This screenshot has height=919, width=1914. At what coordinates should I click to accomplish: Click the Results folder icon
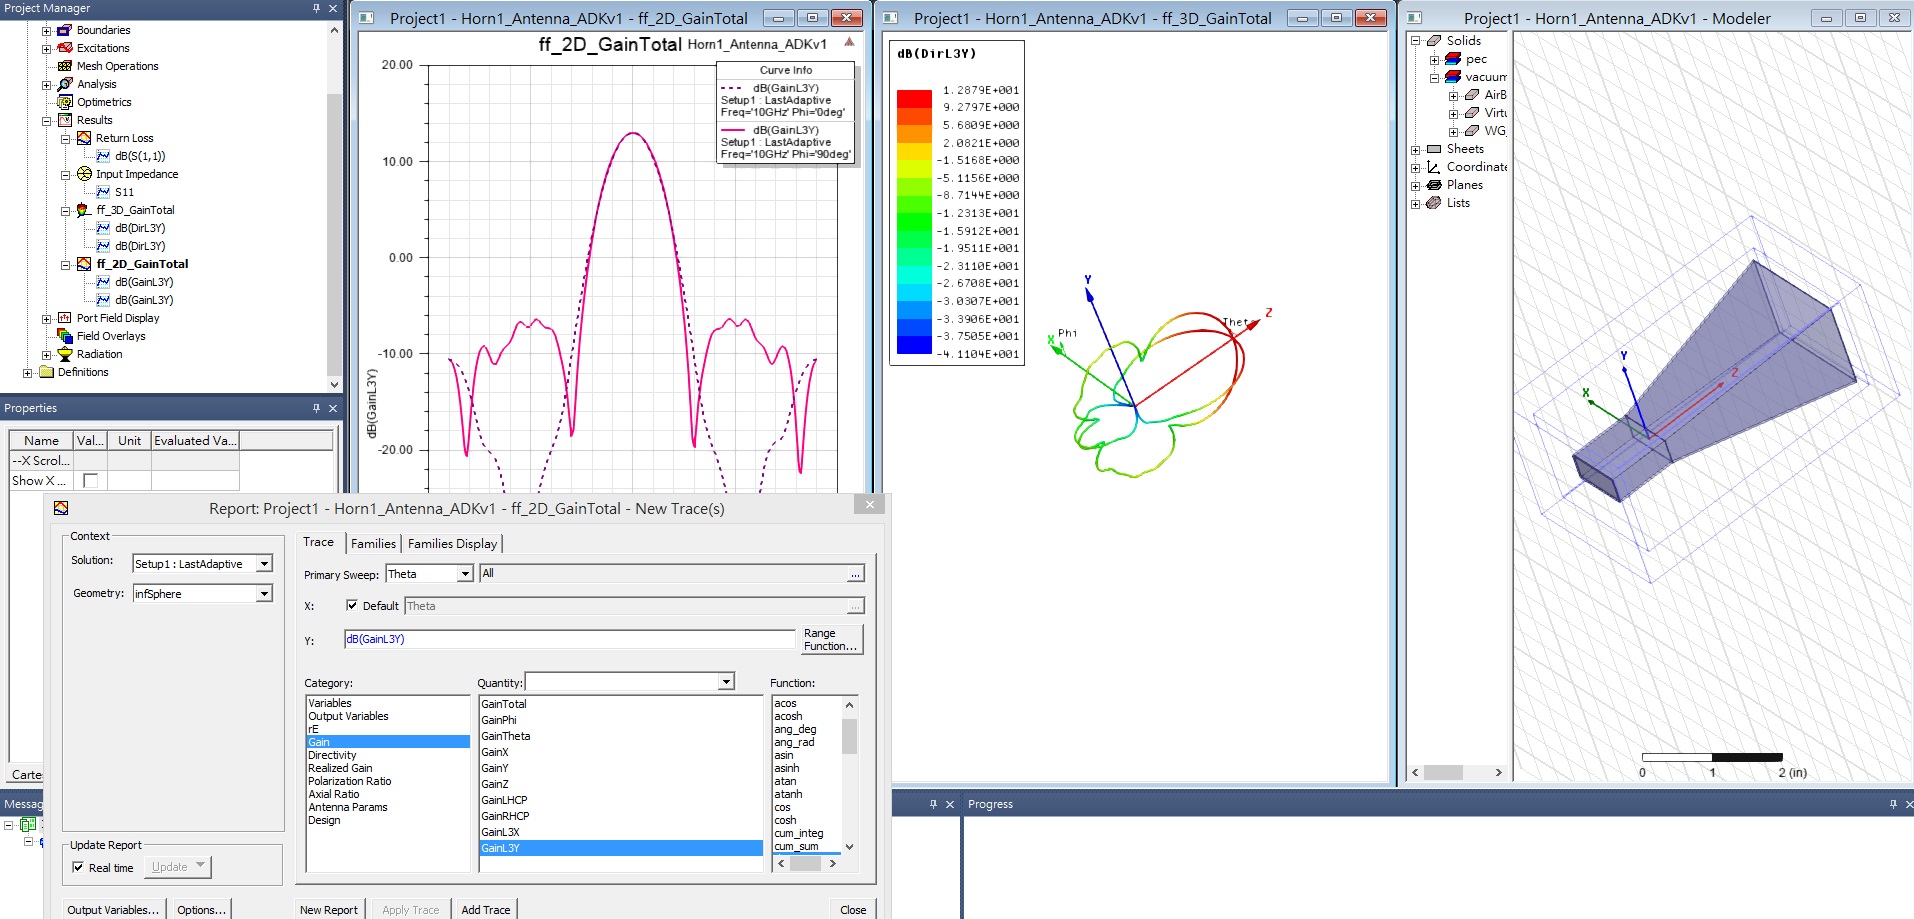pyautogui.click(x=65, y=120)
